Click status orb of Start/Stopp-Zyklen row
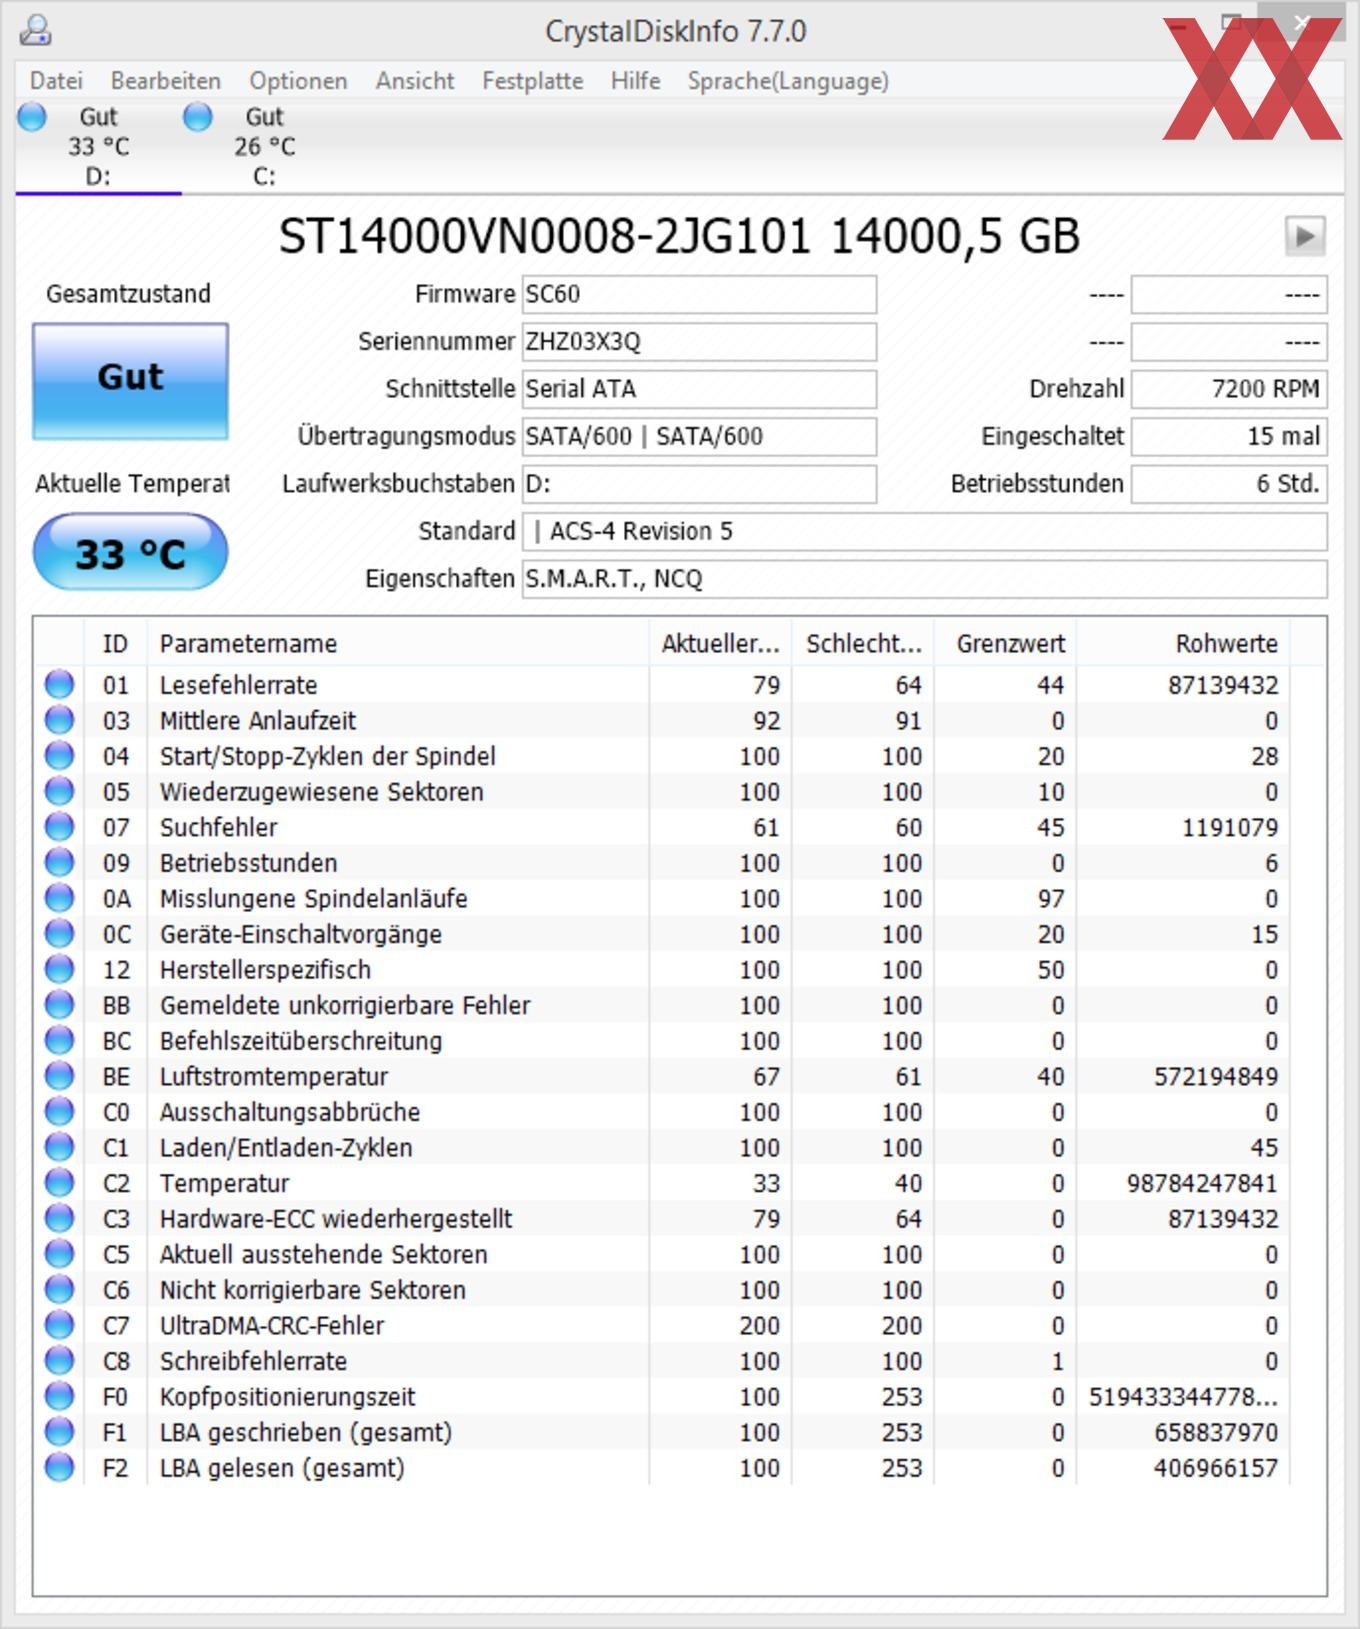Viewport: 1360px width, 1629px height. tap(60, 755)
